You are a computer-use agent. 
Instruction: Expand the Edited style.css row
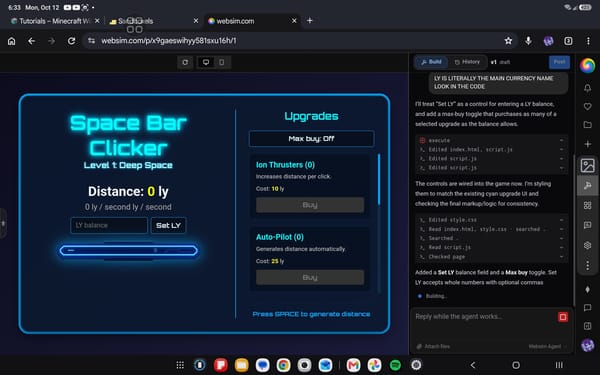coord(491,220)
